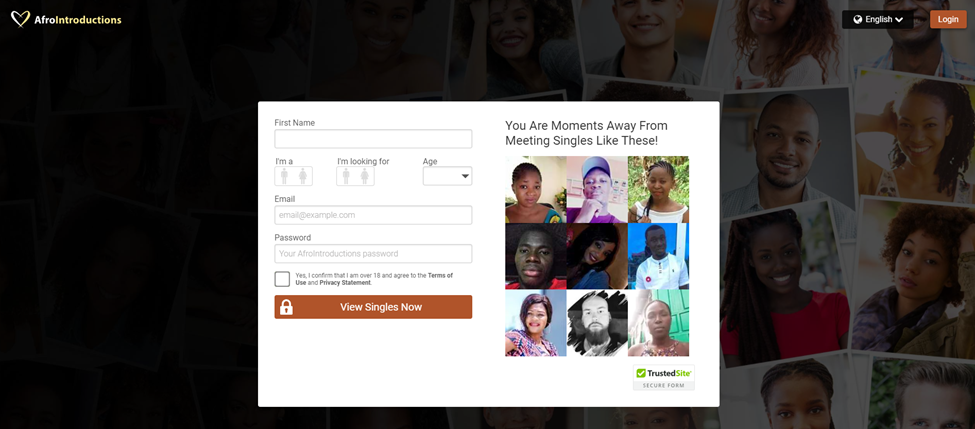The width and height of the screenshot is (975, 429).
Task: Open the Age dropdown
Action: point(448,176)
